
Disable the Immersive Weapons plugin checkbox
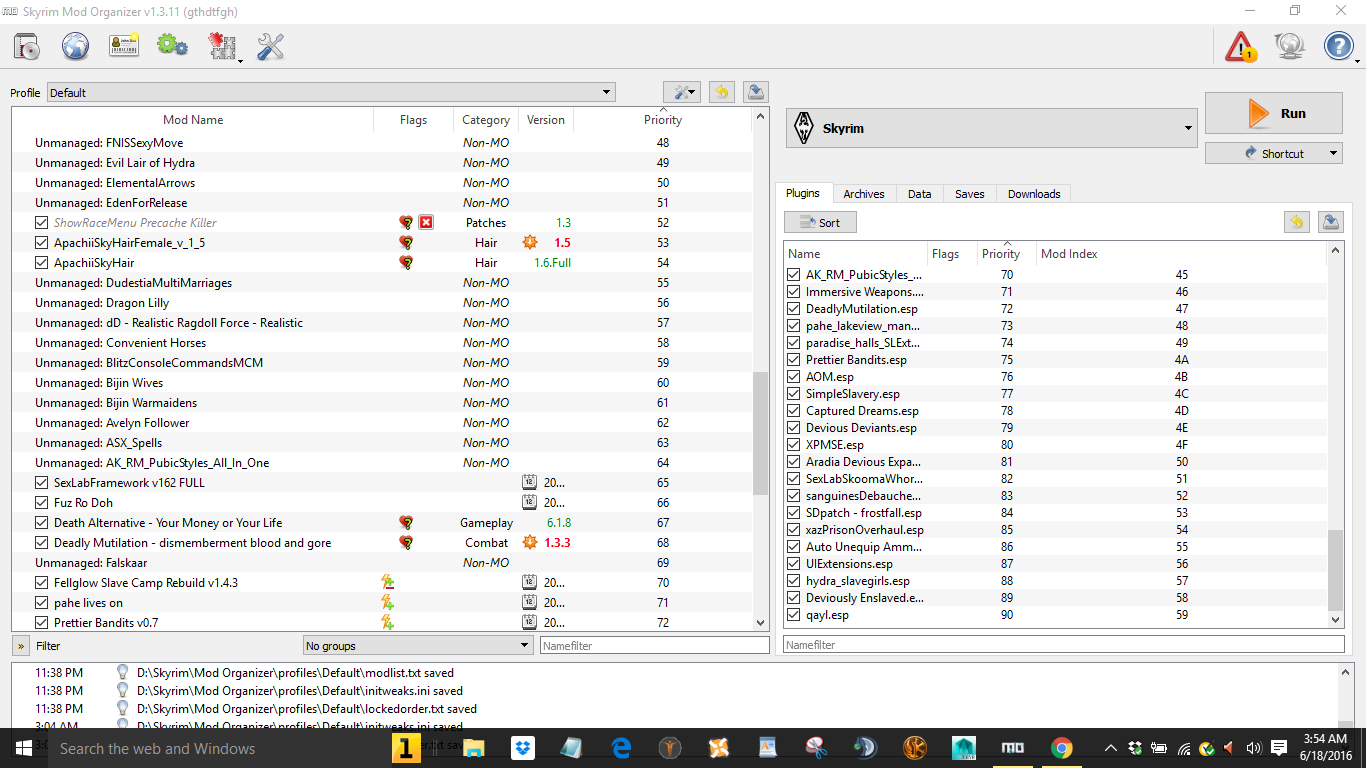[794, 292]
